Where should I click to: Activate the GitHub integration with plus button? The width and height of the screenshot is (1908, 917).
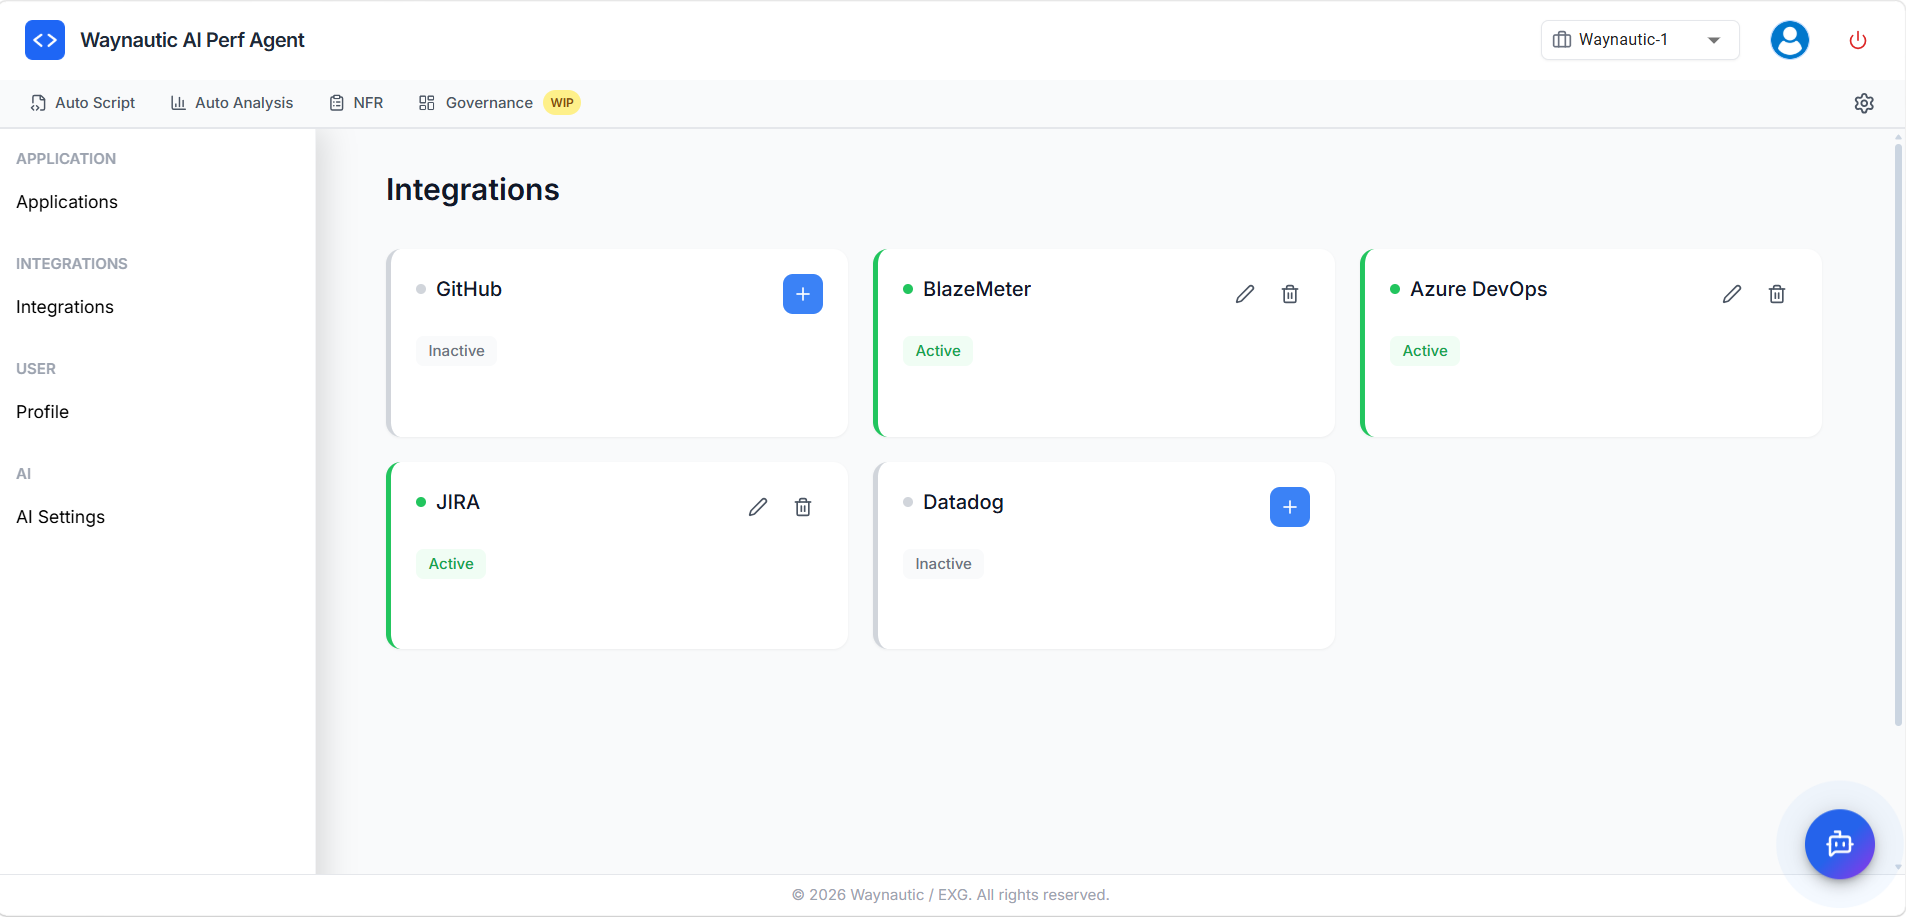pos(803,293)
